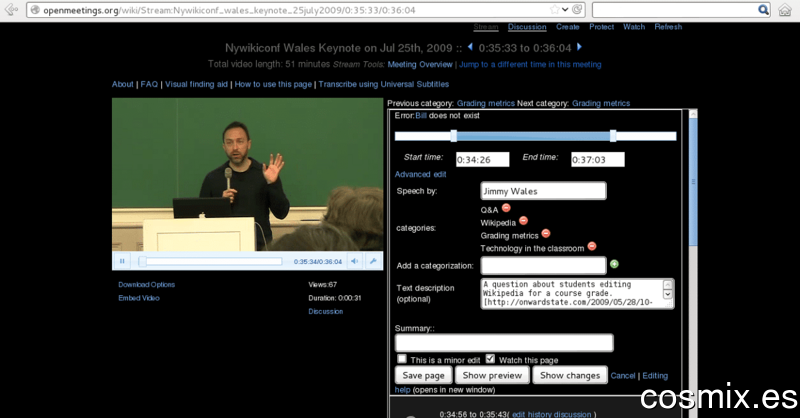Click 'Jump to a different time' link
This screenshot has width=800, height=418.
pos(530,64)
